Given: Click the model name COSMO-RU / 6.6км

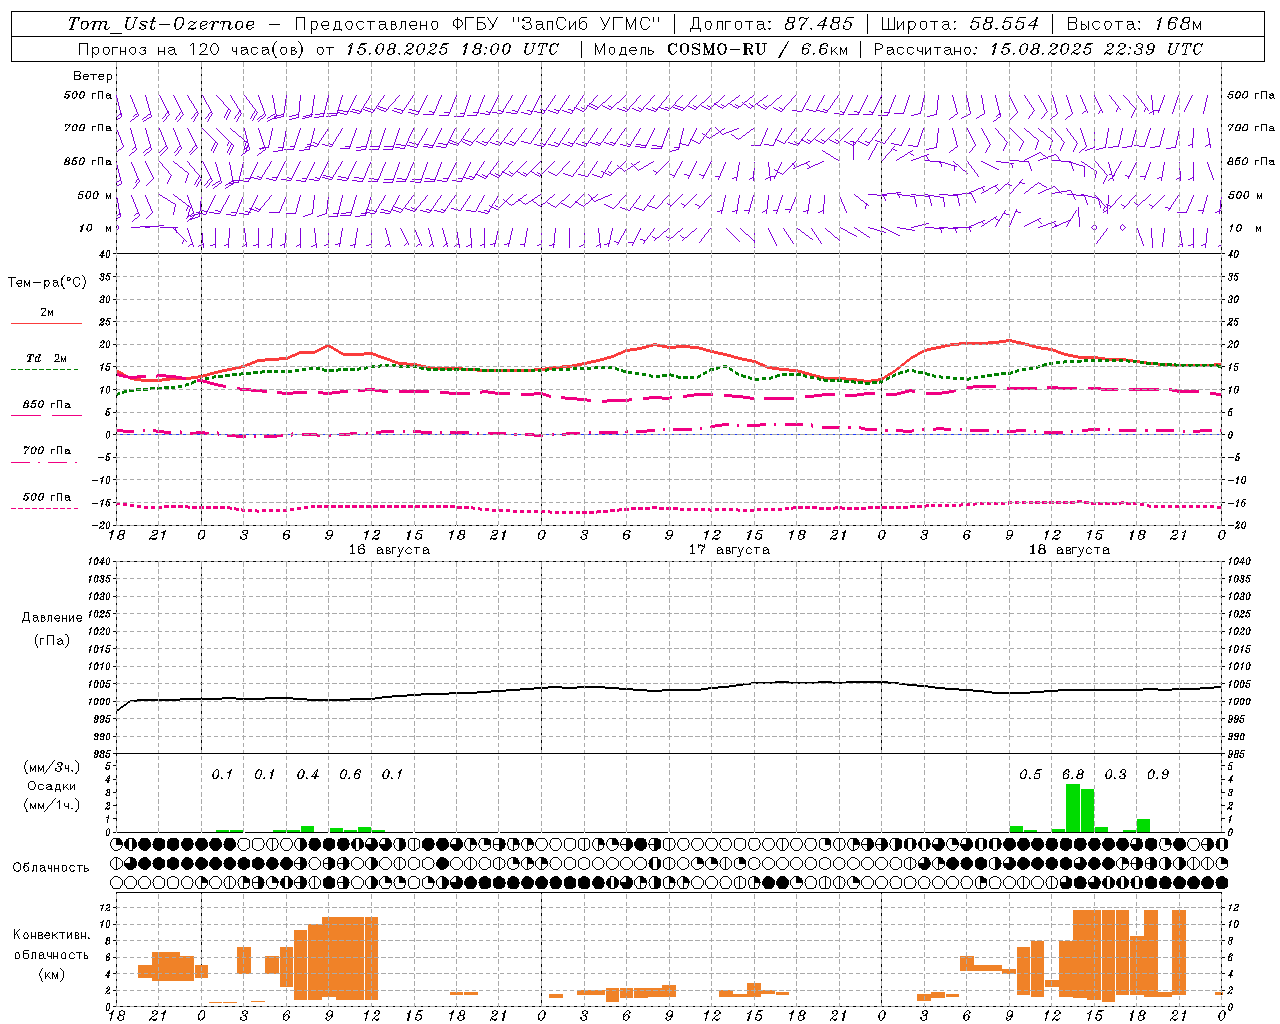Looking at the screenshot, I should (x=757, y=49).
